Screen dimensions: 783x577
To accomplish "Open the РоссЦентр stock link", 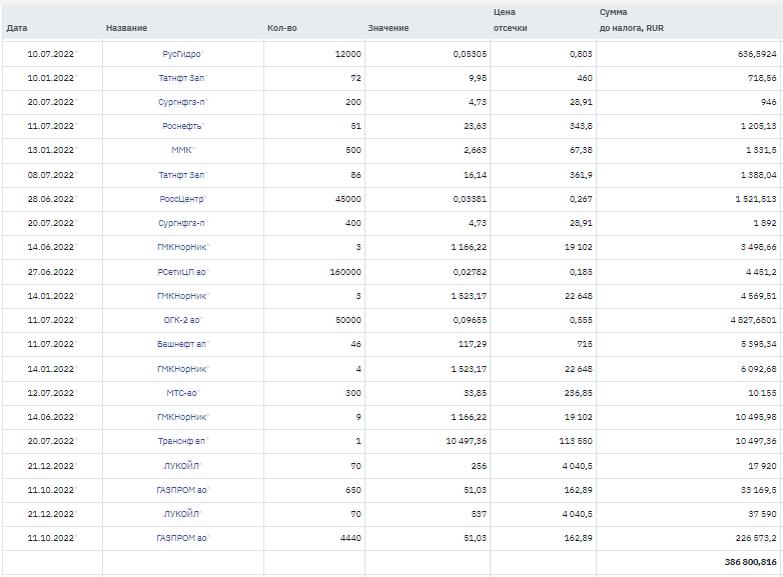I will point(181,199).
